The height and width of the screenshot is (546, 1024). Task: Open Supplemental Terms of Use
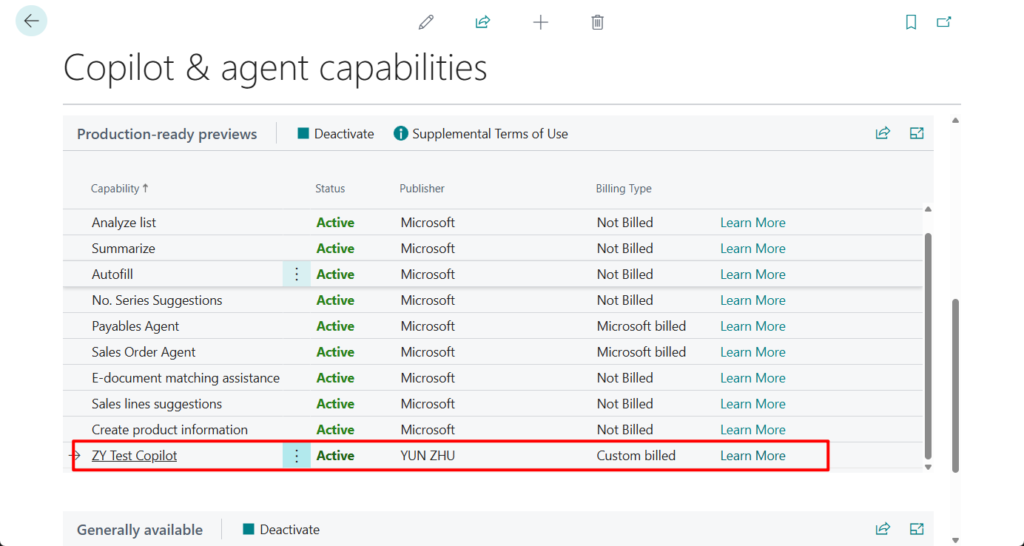(481, 134)
